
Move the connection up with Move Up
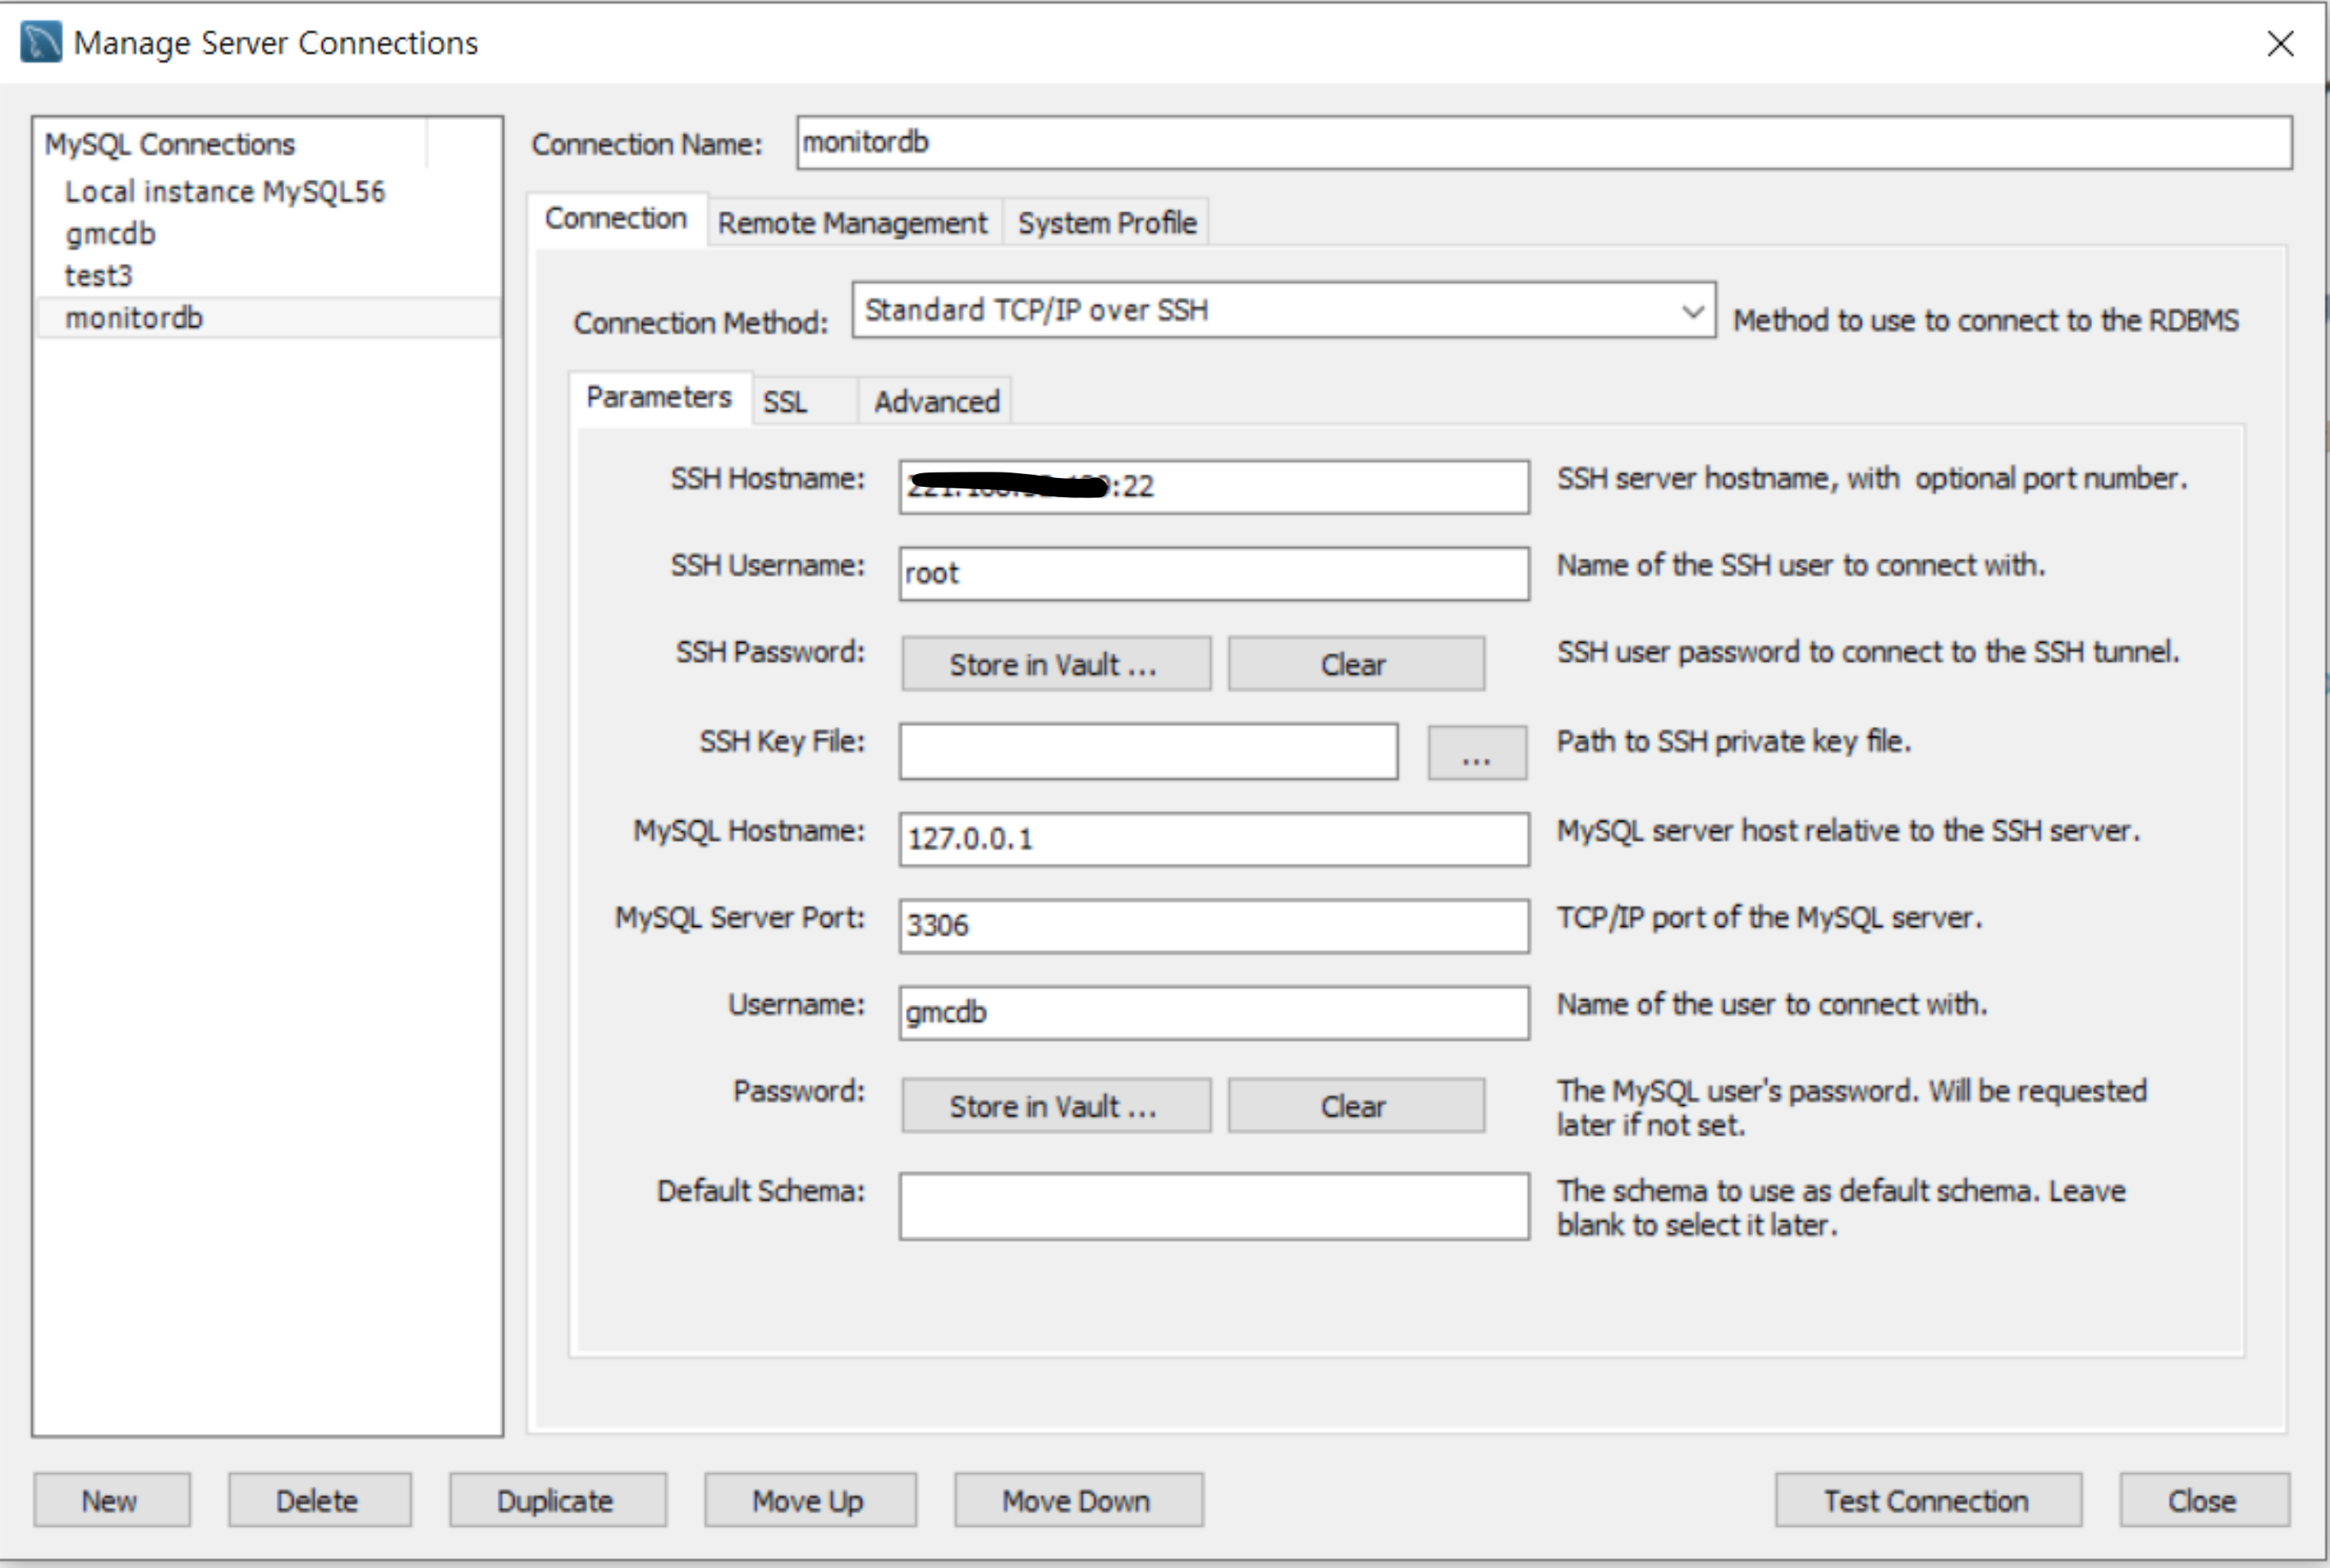click(810, 1500)
